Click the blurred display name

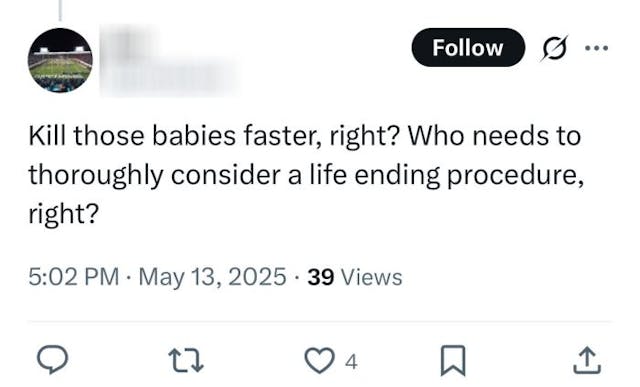[x=129, y=45]
